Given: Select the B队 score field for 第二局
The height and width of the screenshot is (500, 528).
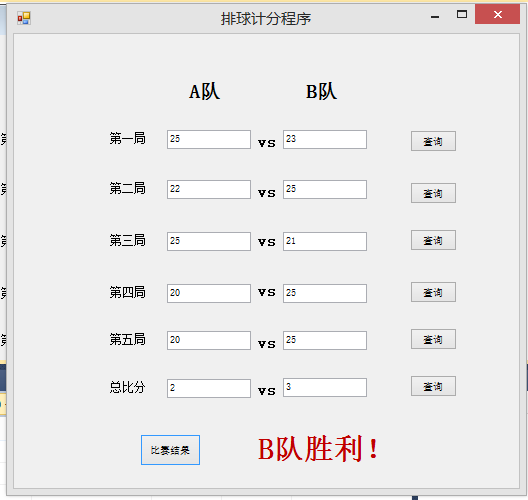Looking at the screenshot, I should (x=325, y=189).
